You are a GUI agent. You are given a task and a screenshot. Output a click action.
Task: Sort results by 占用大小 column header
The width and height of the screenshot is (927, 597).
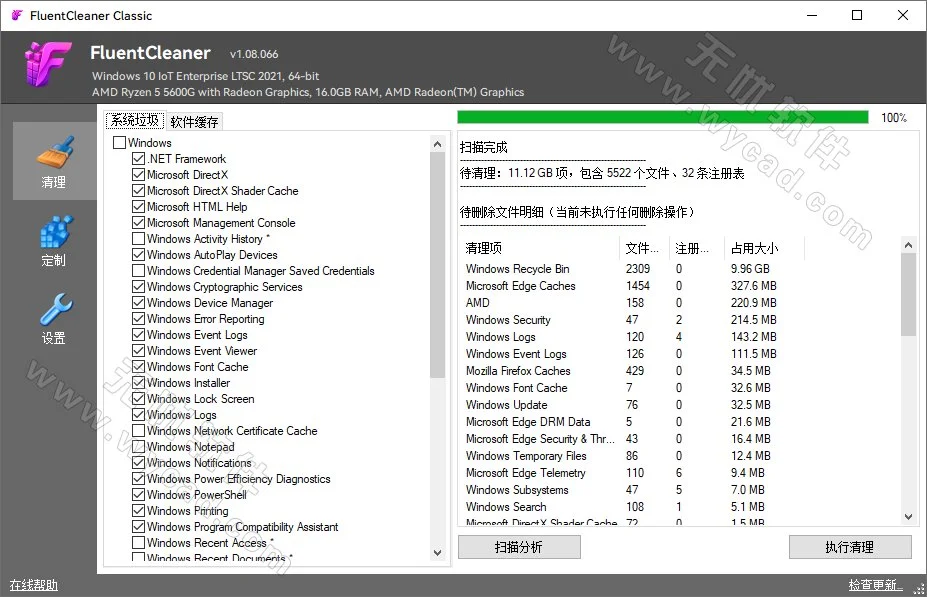click(764, 248)
